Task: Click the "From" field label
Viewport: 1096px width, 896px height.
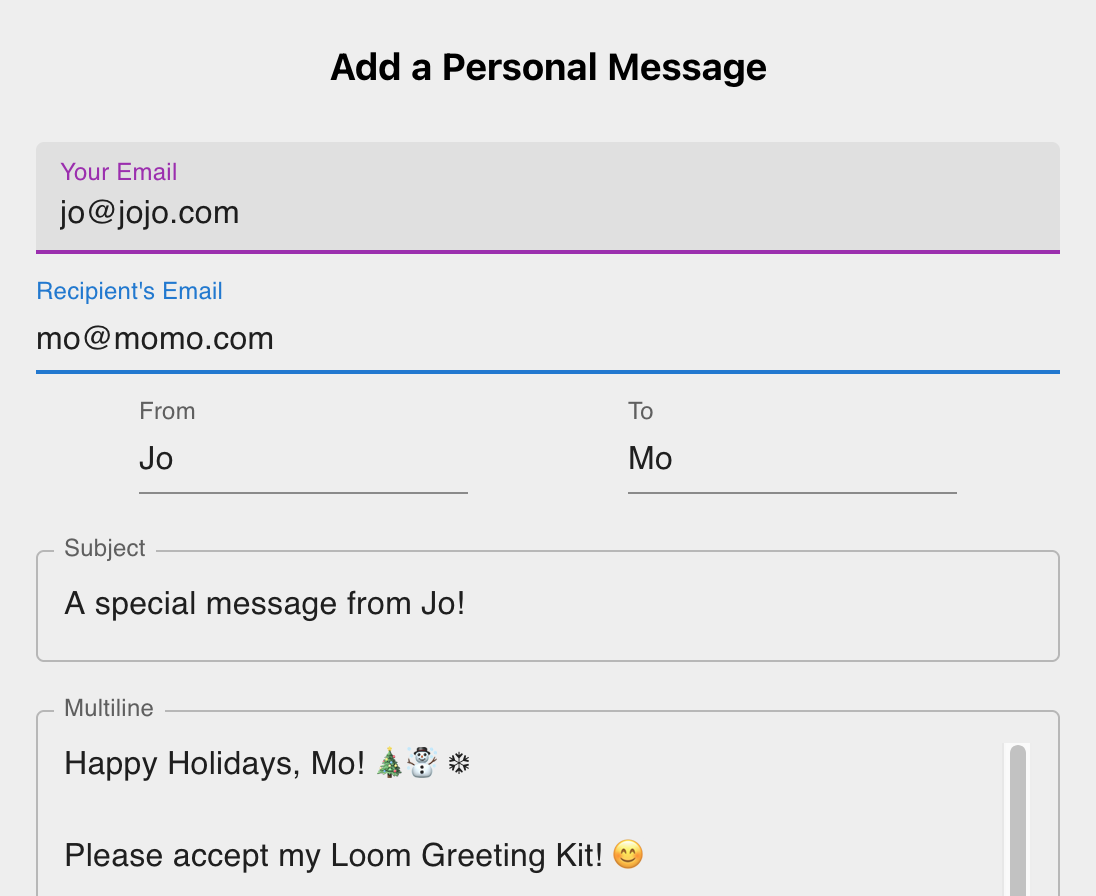Action: pyautogui.click(x=167, y=411)
